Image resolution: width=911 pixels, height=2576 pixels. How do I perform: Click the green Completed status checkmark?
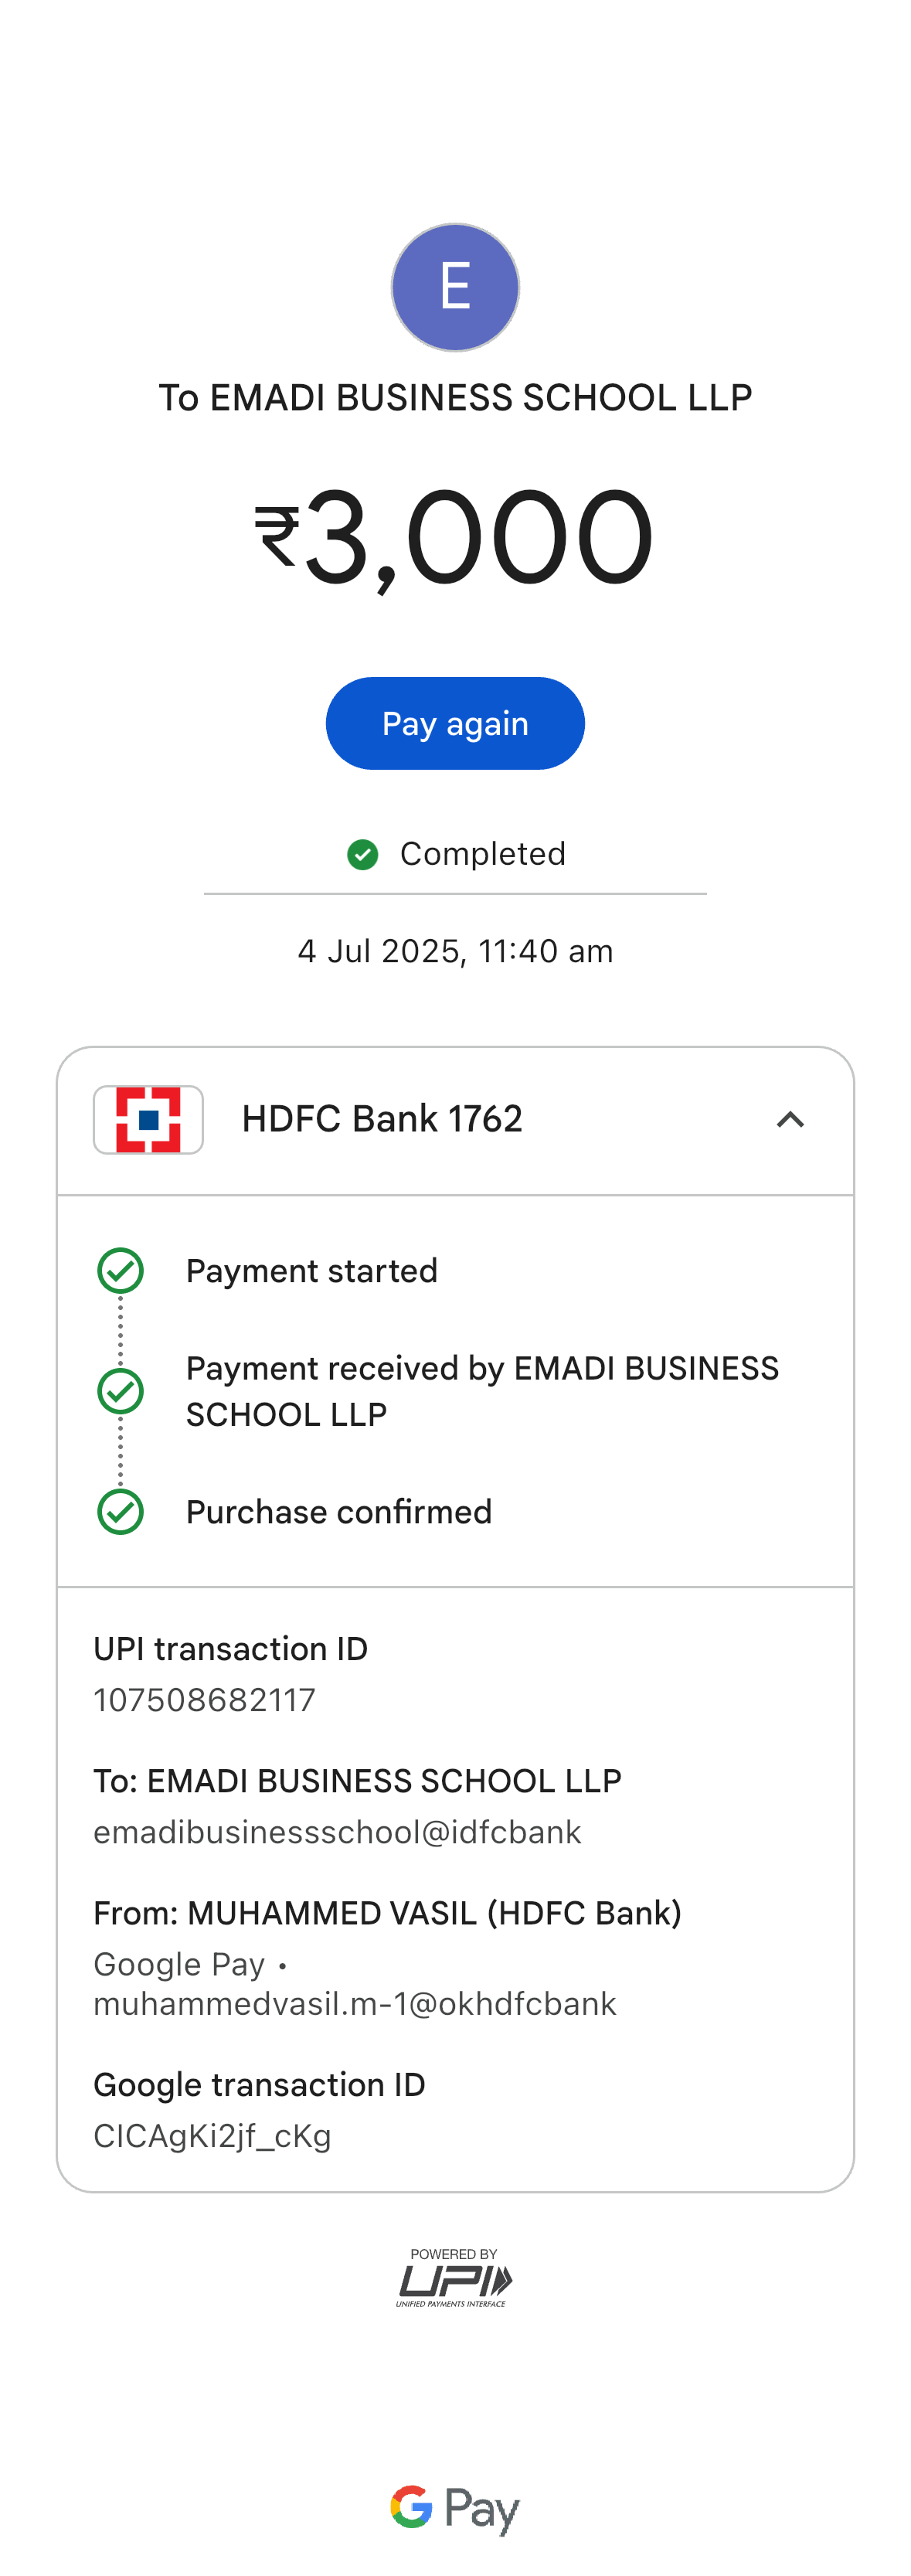click(x=362, y=854)
